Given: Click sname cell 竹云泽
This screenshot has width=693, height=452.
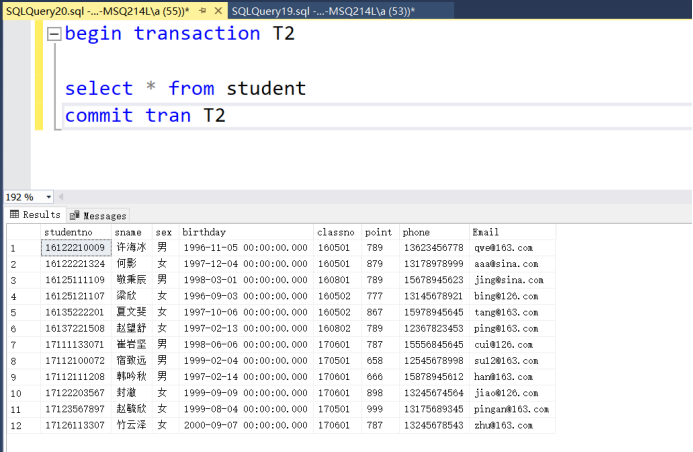Looking at the screenshot, I should [132, 425].
